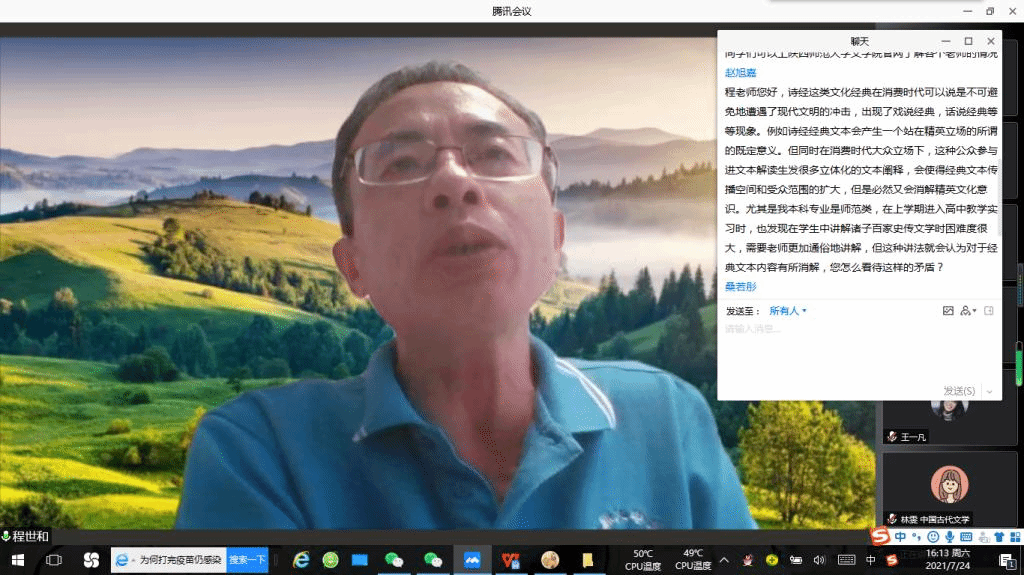Viewport: 1024px width, 575px height.
Task: Toggle Sogou voice input microphone icon
Action: (x=948, y=537)
